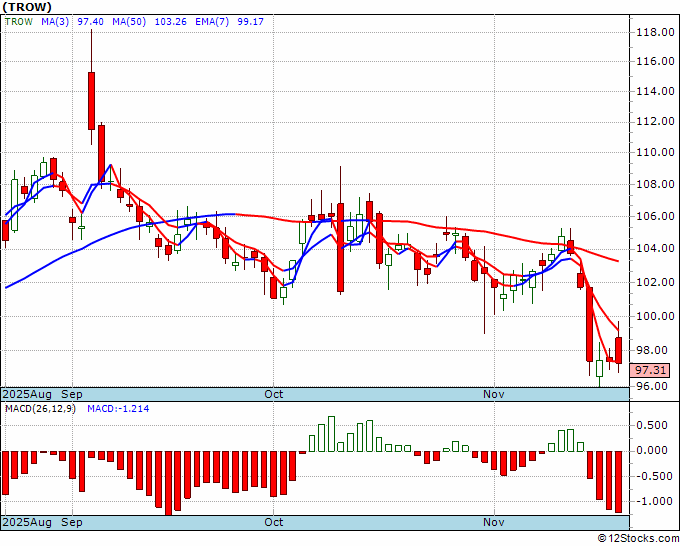Click the 2025Aug label on MACD axis
Screen dimensions: 680x546
pyautogui.click(x=27, y=522)
